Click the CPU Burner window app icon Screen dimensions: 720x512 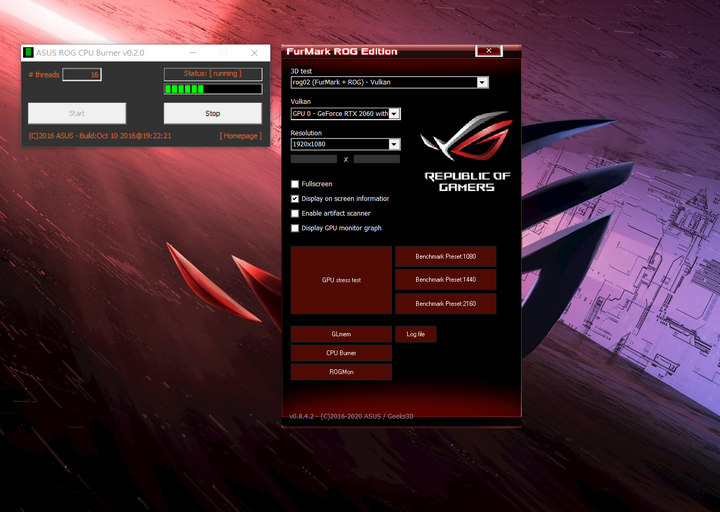pos(28,53)
